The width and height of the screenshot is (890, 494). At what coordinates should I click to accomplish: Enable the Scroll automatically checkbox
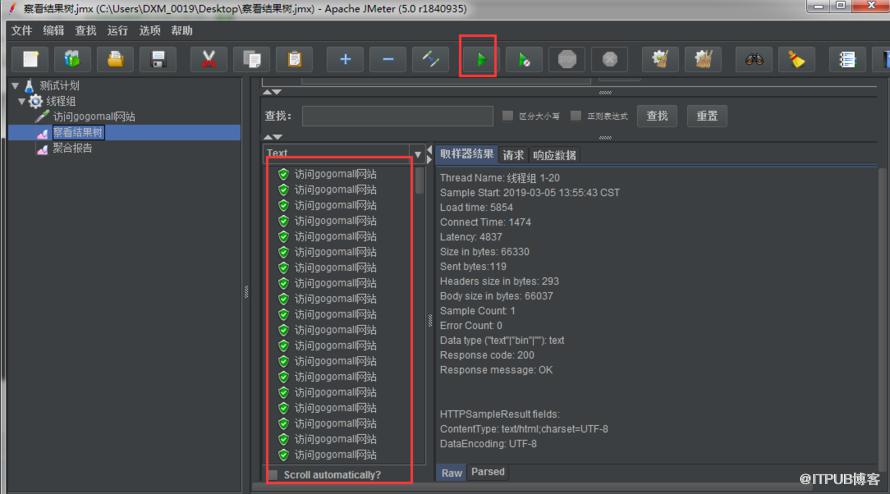click(273, 474)
